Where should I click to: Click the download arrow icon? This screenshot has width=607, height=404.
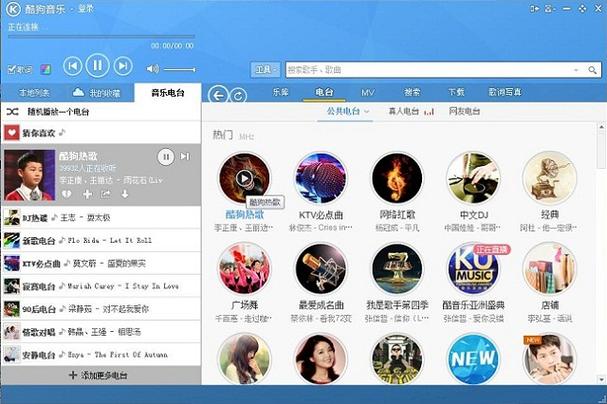click(125, 194)
